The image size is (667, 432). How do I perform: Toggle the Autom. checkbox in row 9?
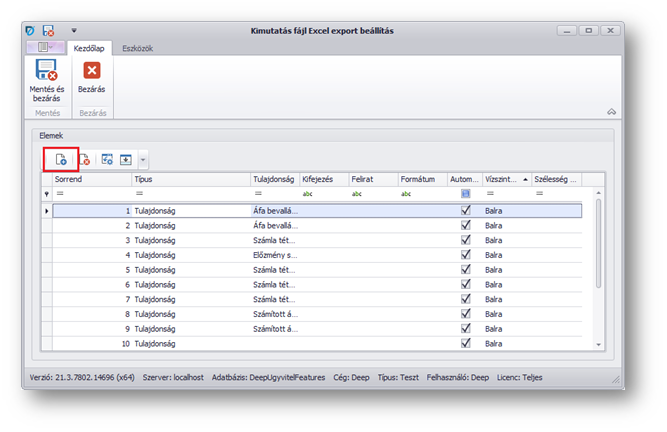click(x=465, y=328)
